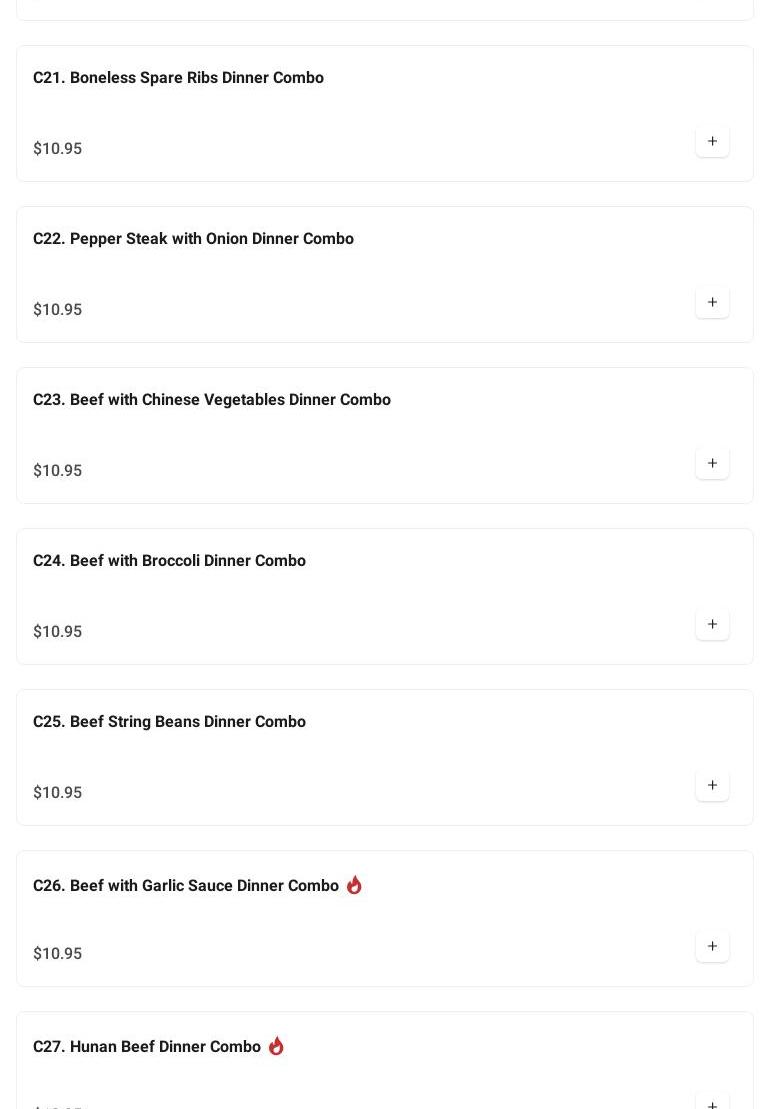The height and width of the screenshot is (1109, 770).
Task: Open C21 Boneless Spare Ribs Dinner Combo title
Action: tap(178, 78)
